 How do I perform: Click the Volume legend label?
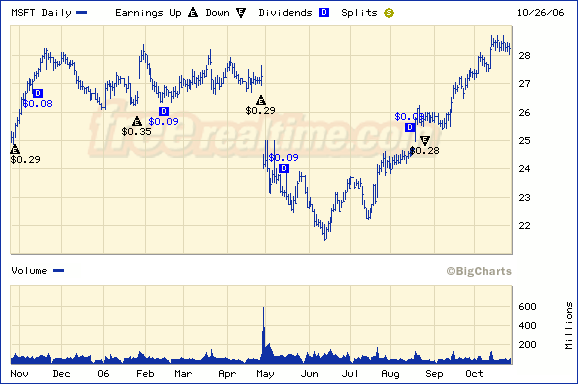point(29,271)
